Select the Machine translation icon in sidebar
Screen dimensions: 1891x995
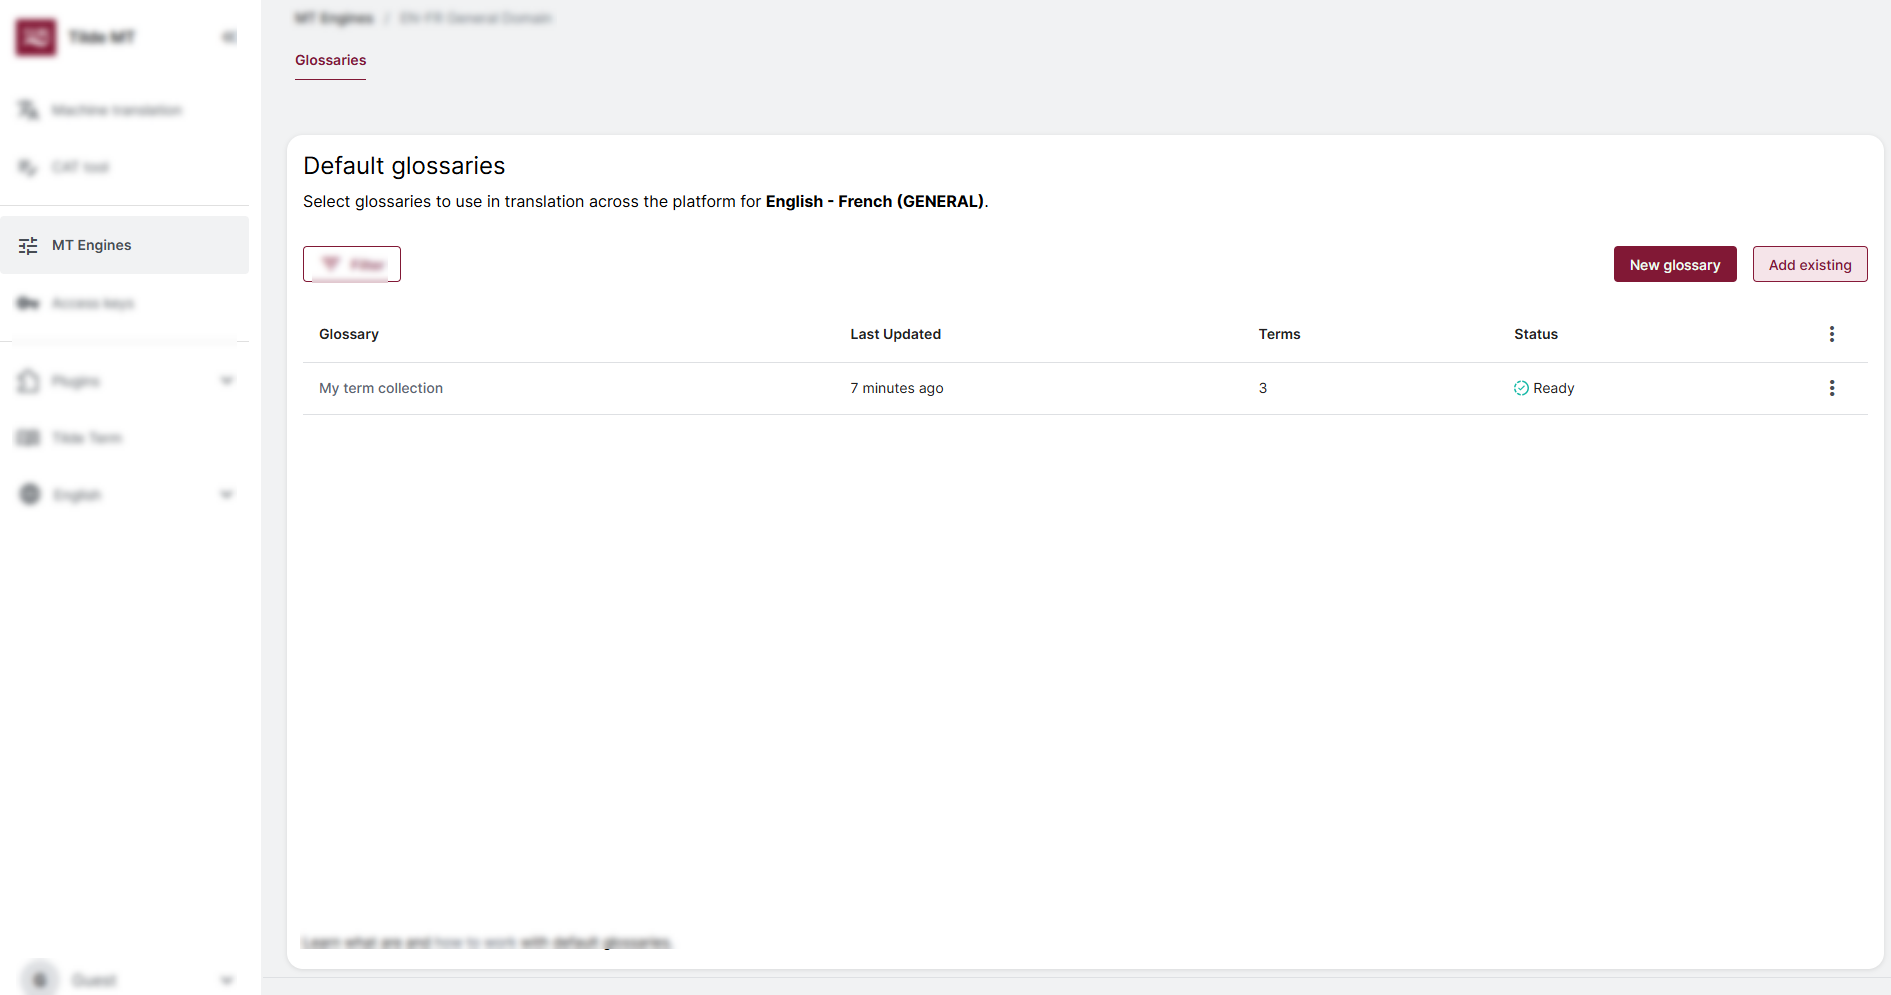[26, 109]
